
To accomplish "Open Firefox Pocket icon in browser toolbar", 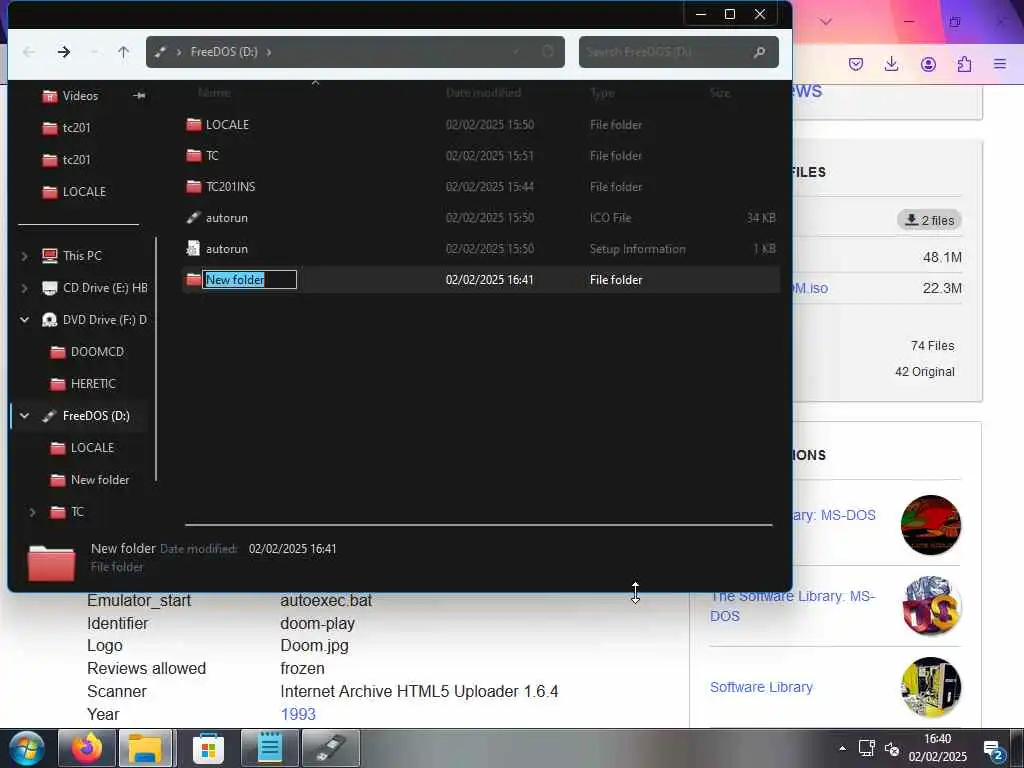I will (x=856, y=63).
